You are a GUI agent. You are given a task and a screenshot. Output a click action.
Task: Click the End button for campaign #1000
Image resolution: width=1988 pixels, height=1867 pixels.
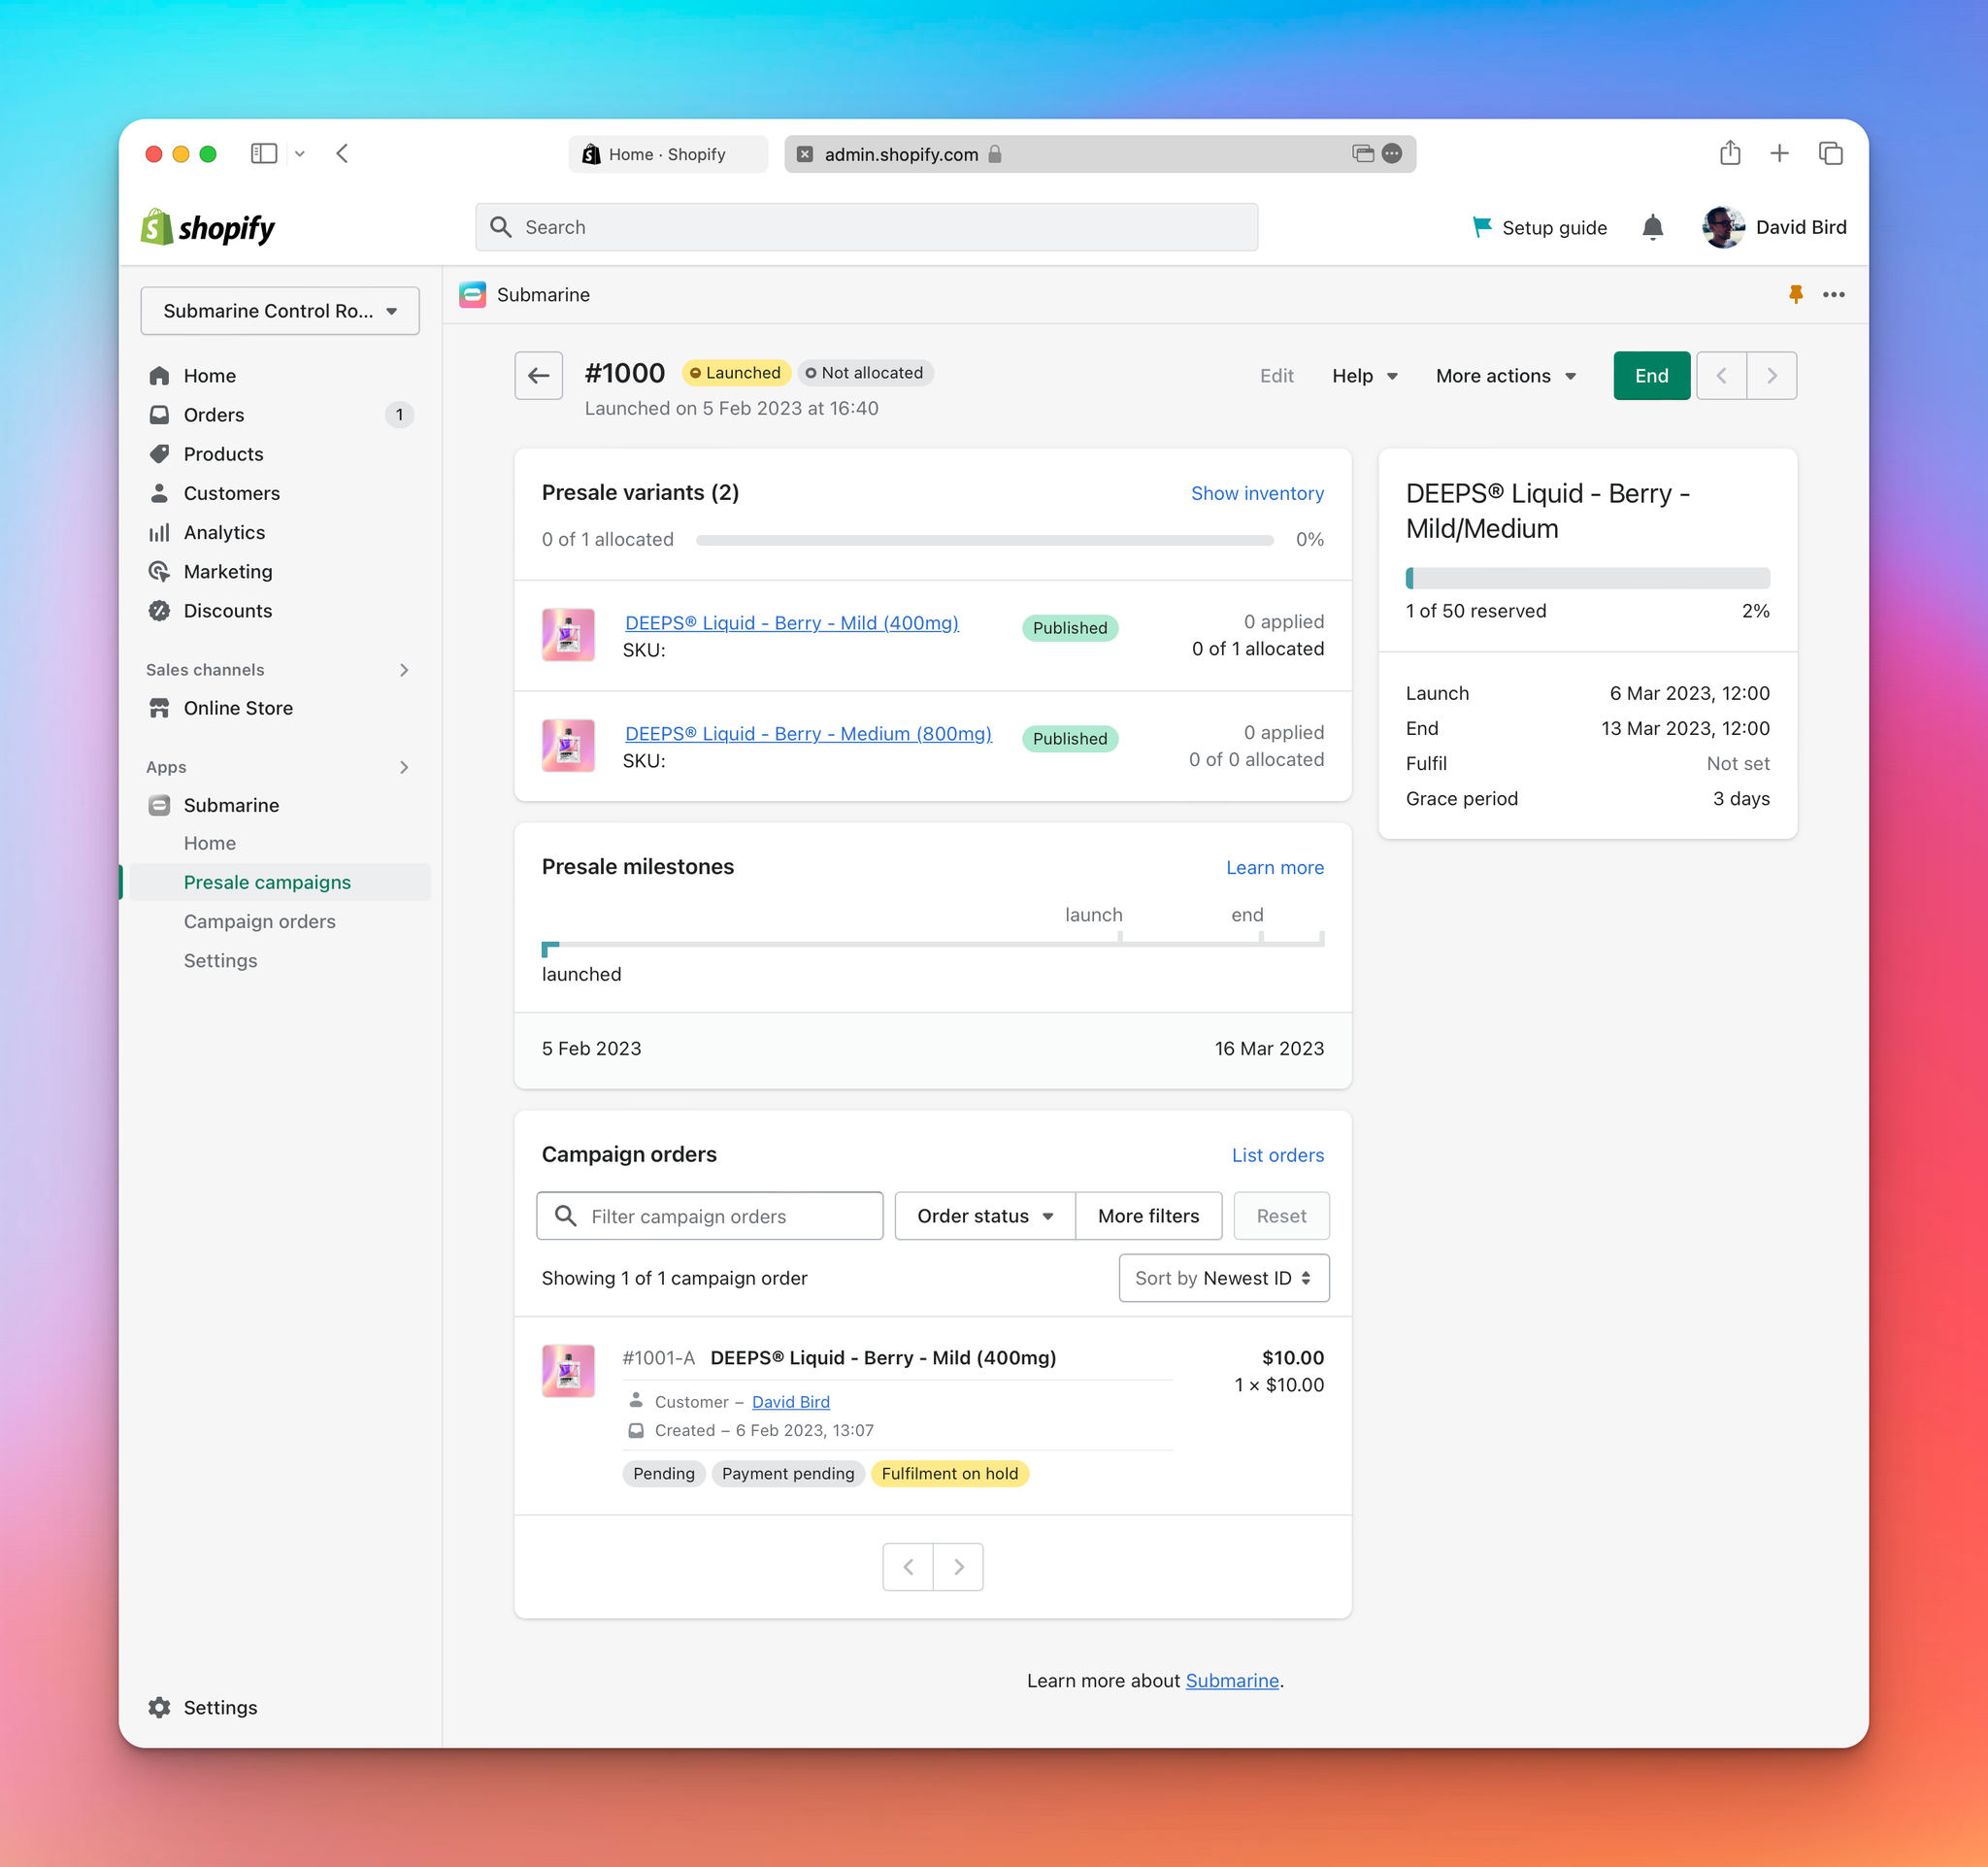pyautogui.click(x=1647, y=374)
